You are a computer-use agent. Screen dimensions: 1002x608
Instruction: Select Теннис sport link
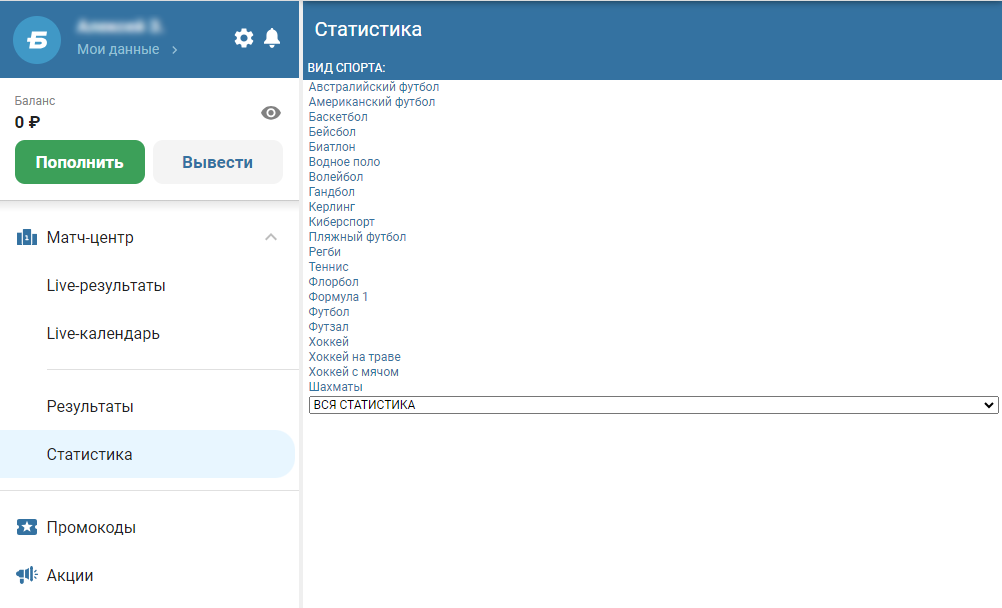tap(328, 267)
